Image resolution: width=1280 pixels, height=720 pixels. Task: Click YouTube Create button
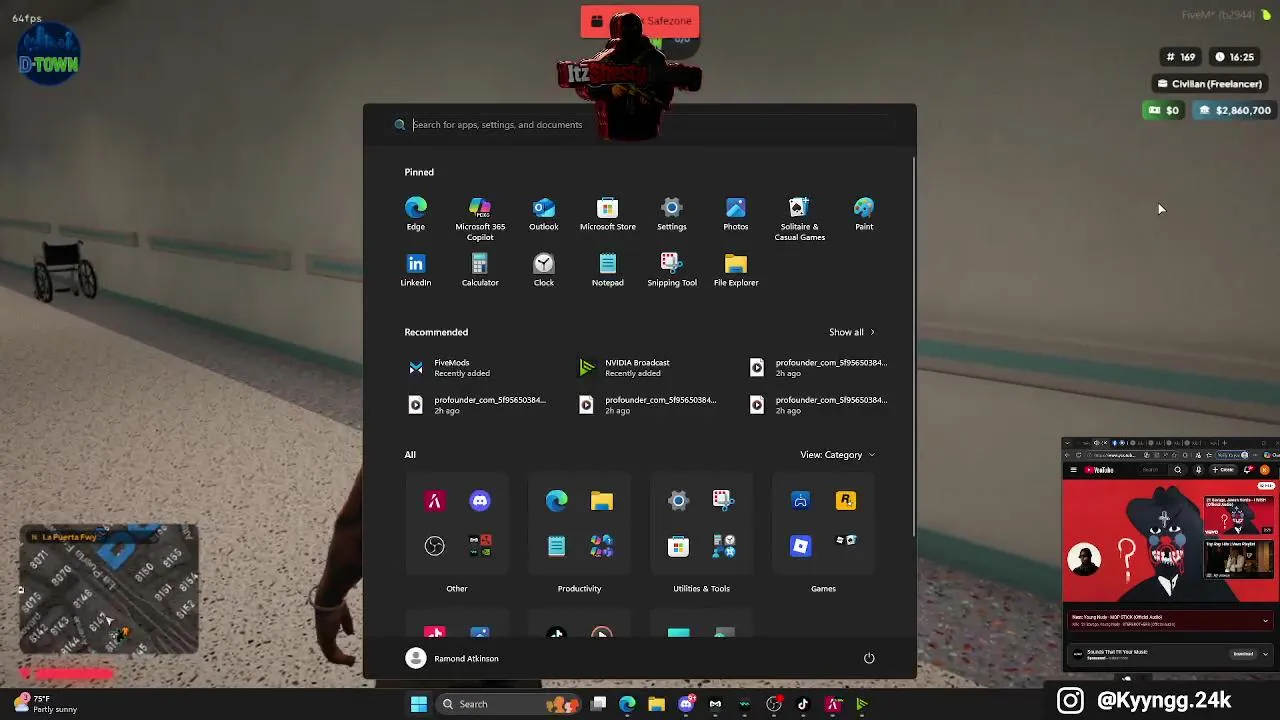tap(1223, 469)
